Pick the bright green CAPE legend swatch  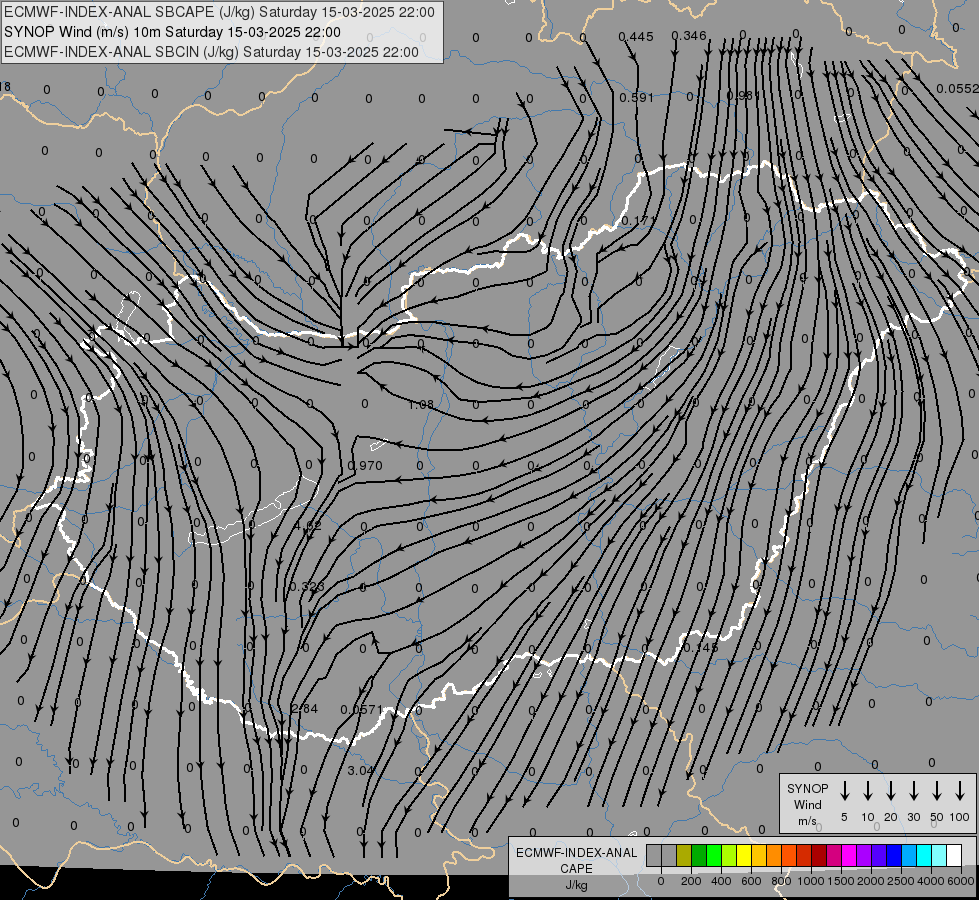click(714, 856)
